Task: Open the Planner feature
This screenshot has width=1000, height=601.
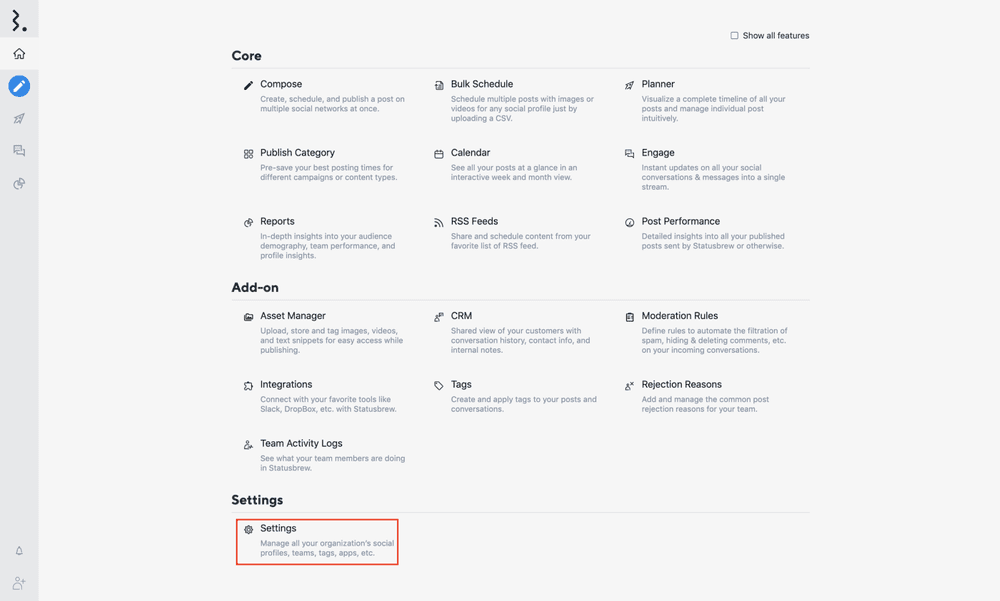Action: pos(658,84)
